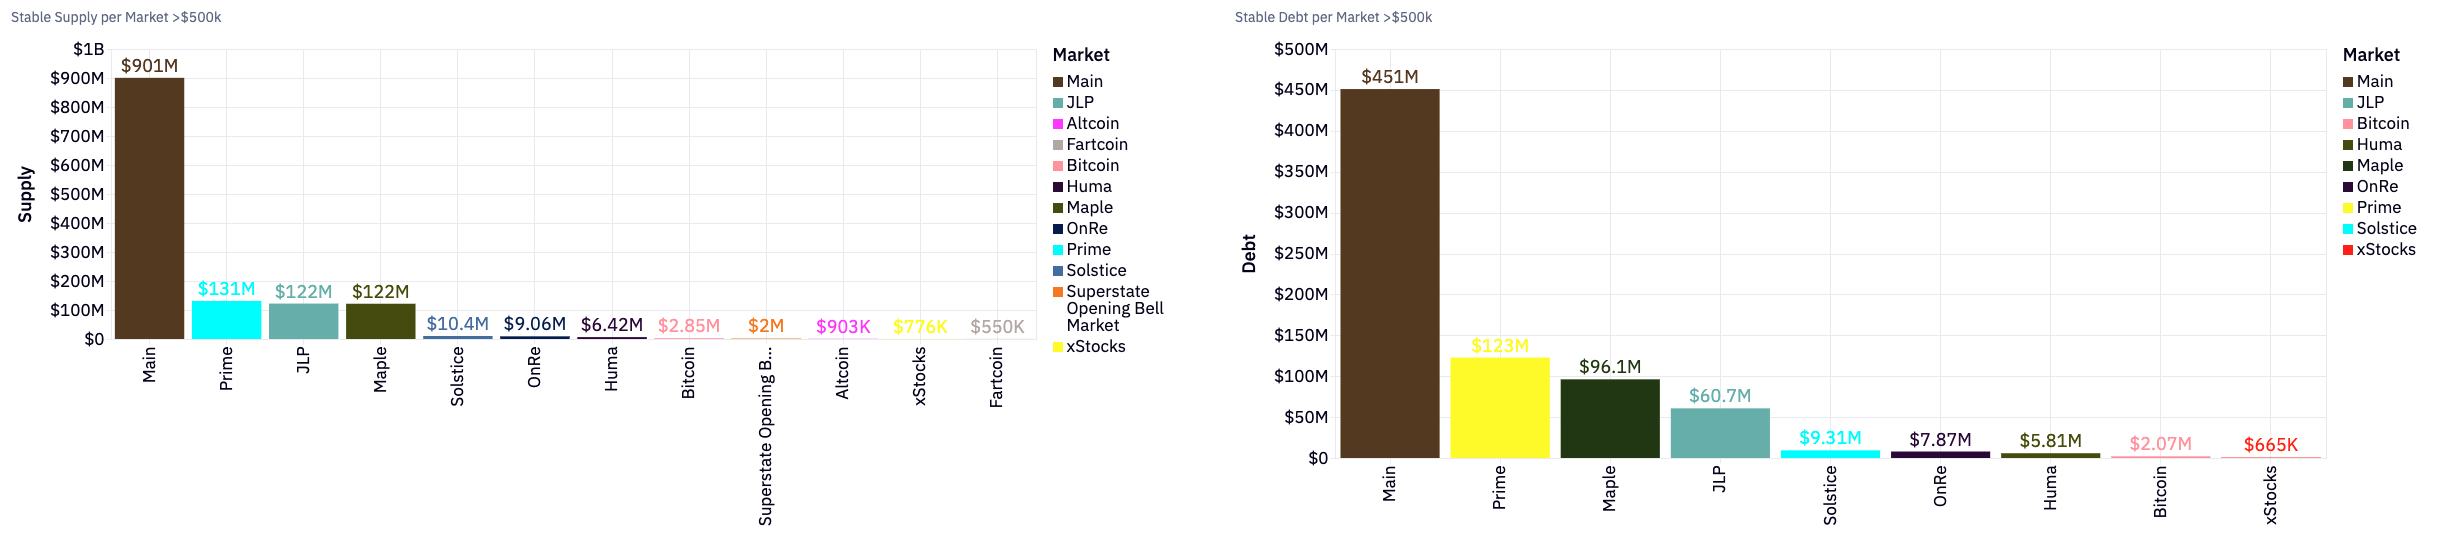Screen dimensions: 2445x536
Task: Select the teal JLP bar in the Debt chart
Action: (1719, 433)
